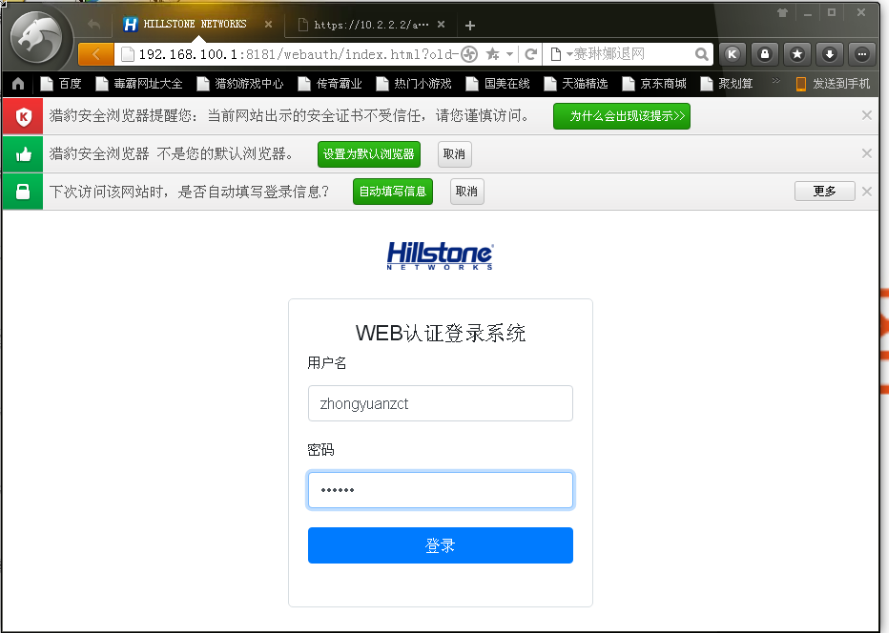
Task: Click the 用户名 label
Action: tap(327, 363)
